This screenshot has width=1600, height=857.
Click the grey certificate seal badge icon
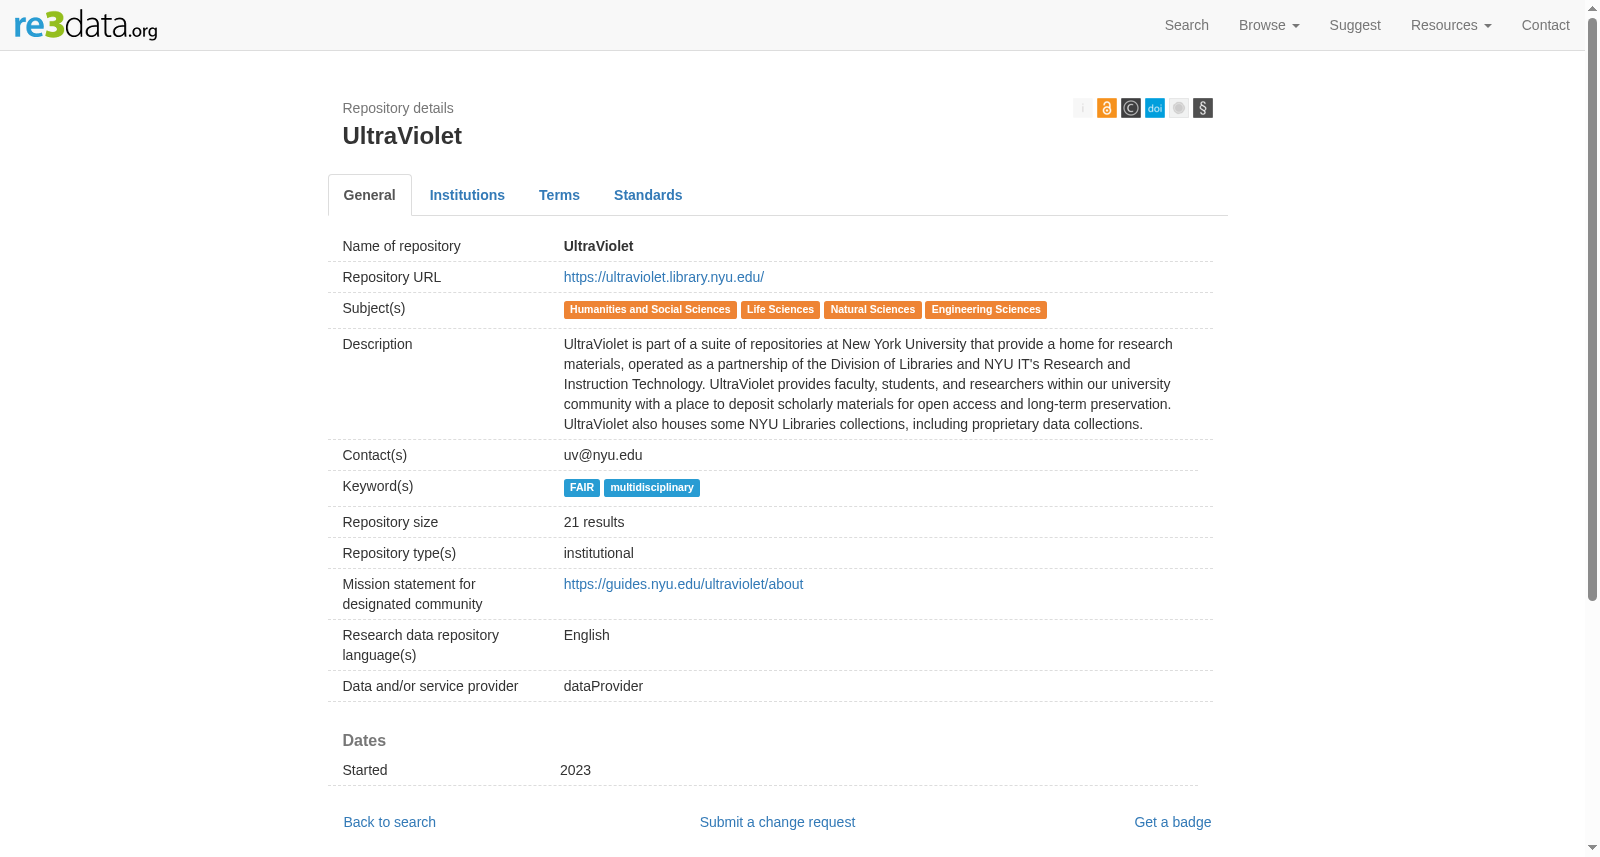[x=1179, y=108]
